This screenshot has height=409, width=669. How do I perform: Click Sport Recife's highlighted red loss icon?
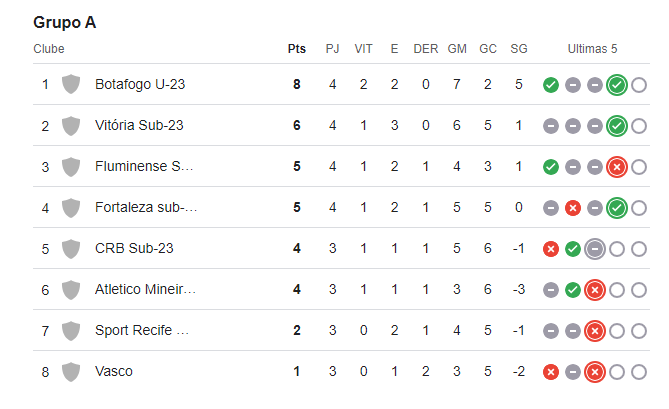(x=595, y=331)
